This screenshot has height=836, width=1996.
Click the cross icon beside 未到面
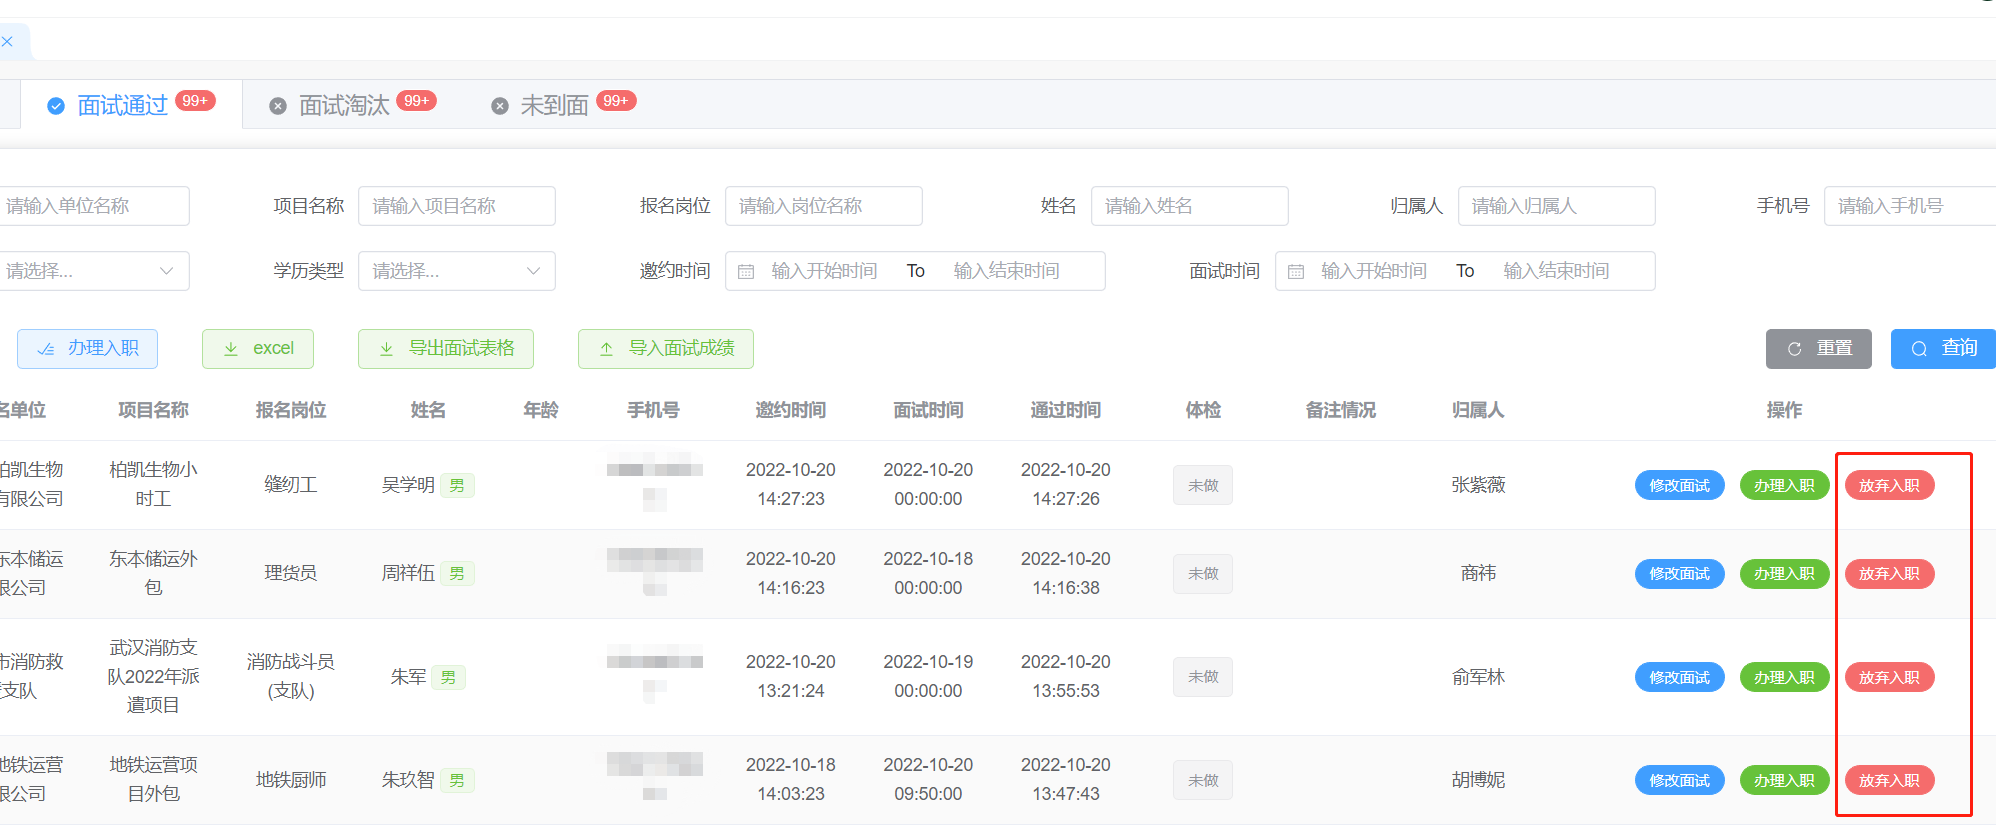[x=500, y=106]
